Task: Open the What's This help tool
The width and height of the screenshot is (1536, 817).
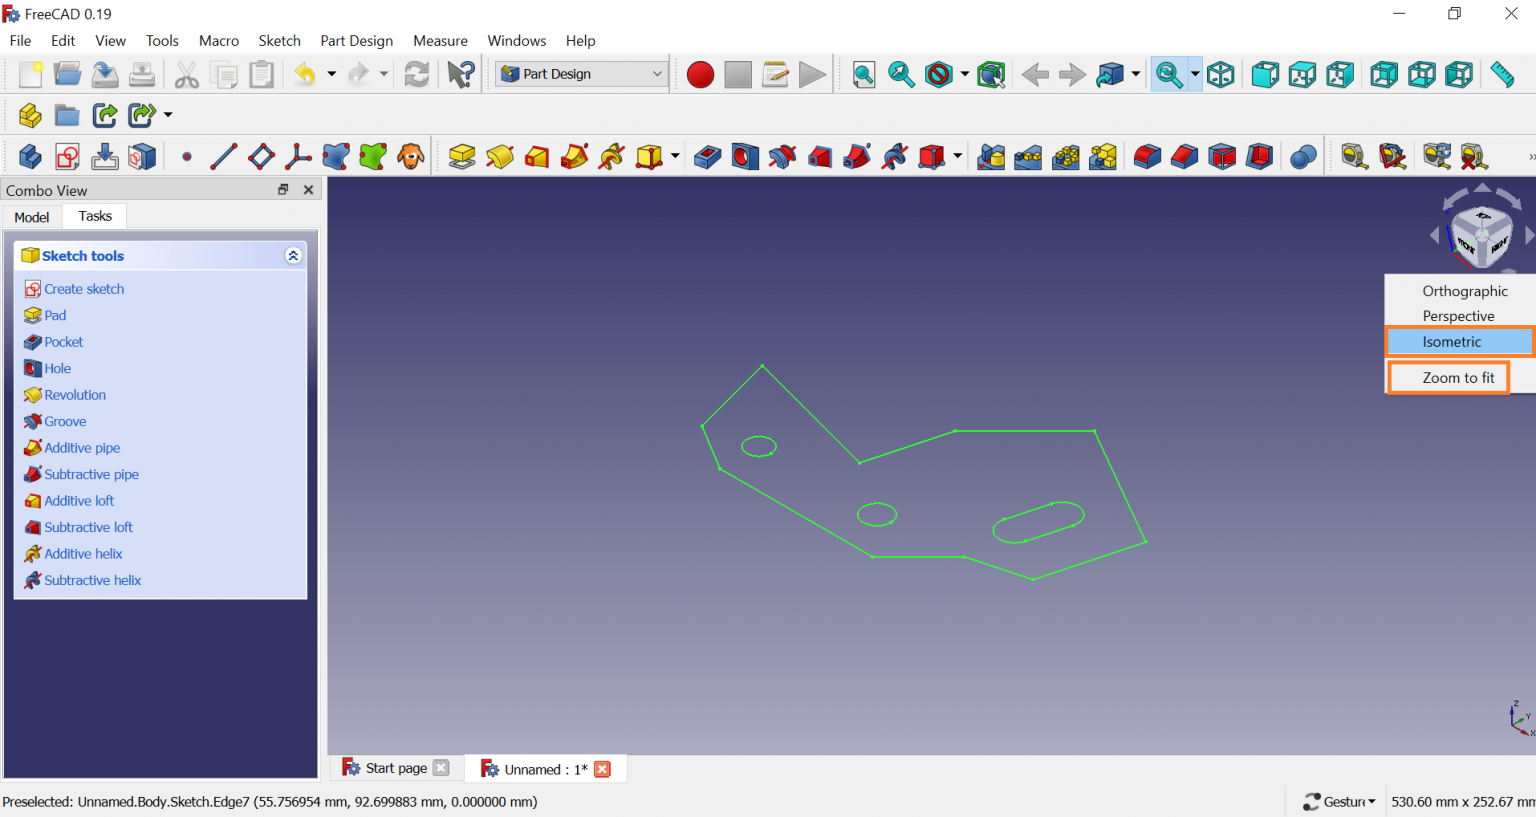Action: coord(461,75)
